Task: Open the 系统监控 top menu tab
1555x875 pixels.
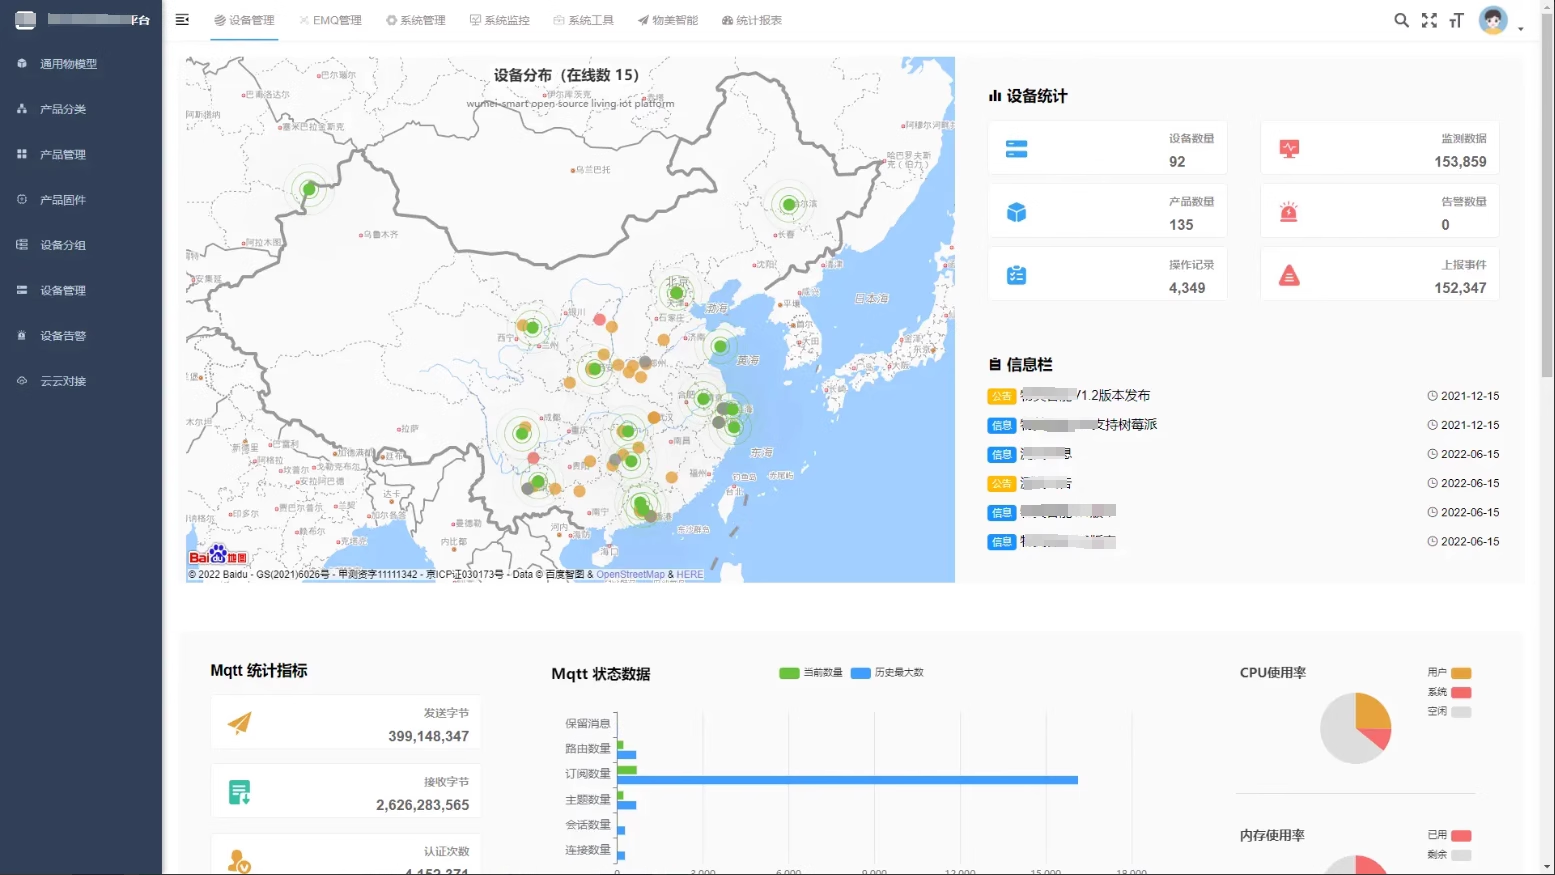Action: pos(499,20)
